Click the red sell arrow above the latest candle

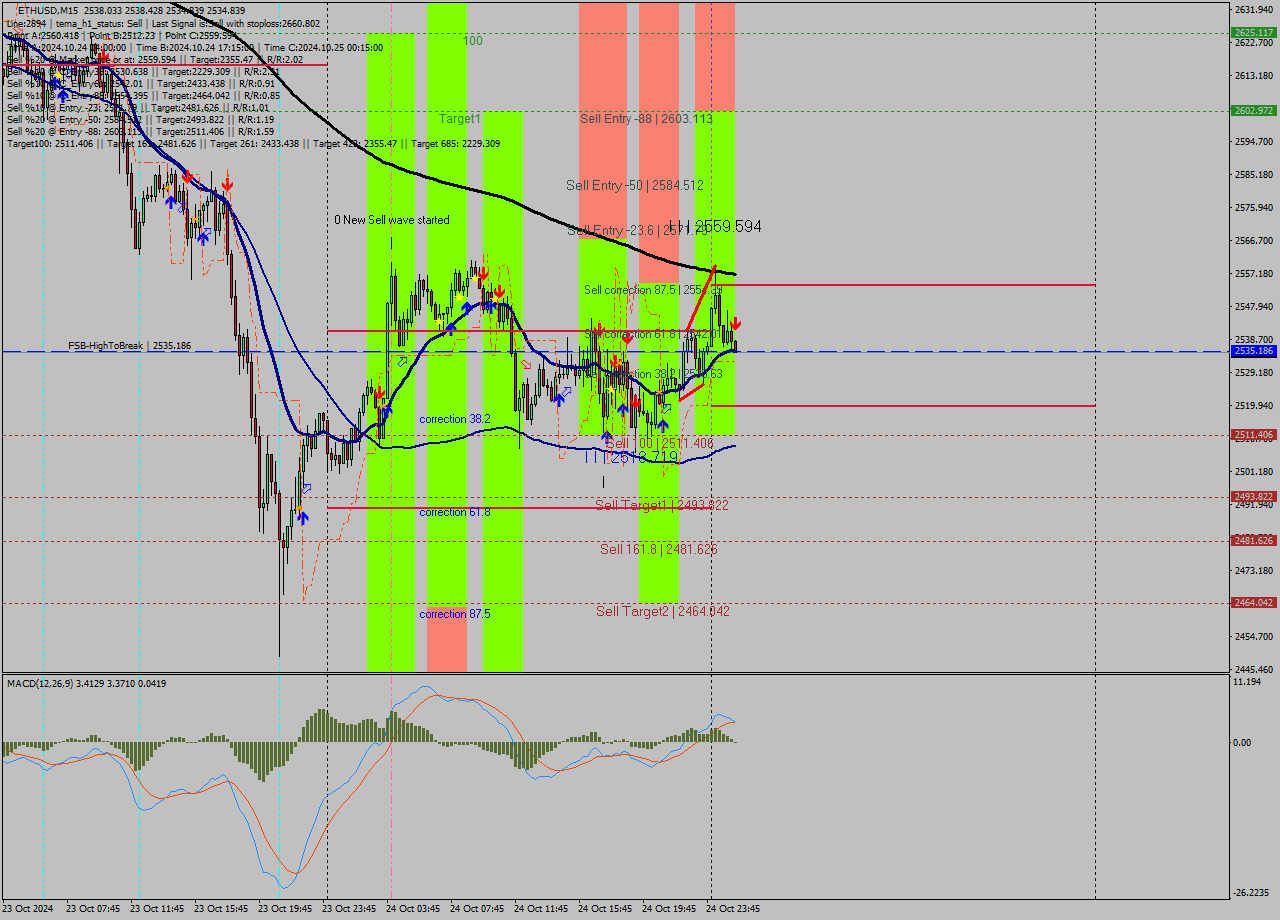point(735,323)
